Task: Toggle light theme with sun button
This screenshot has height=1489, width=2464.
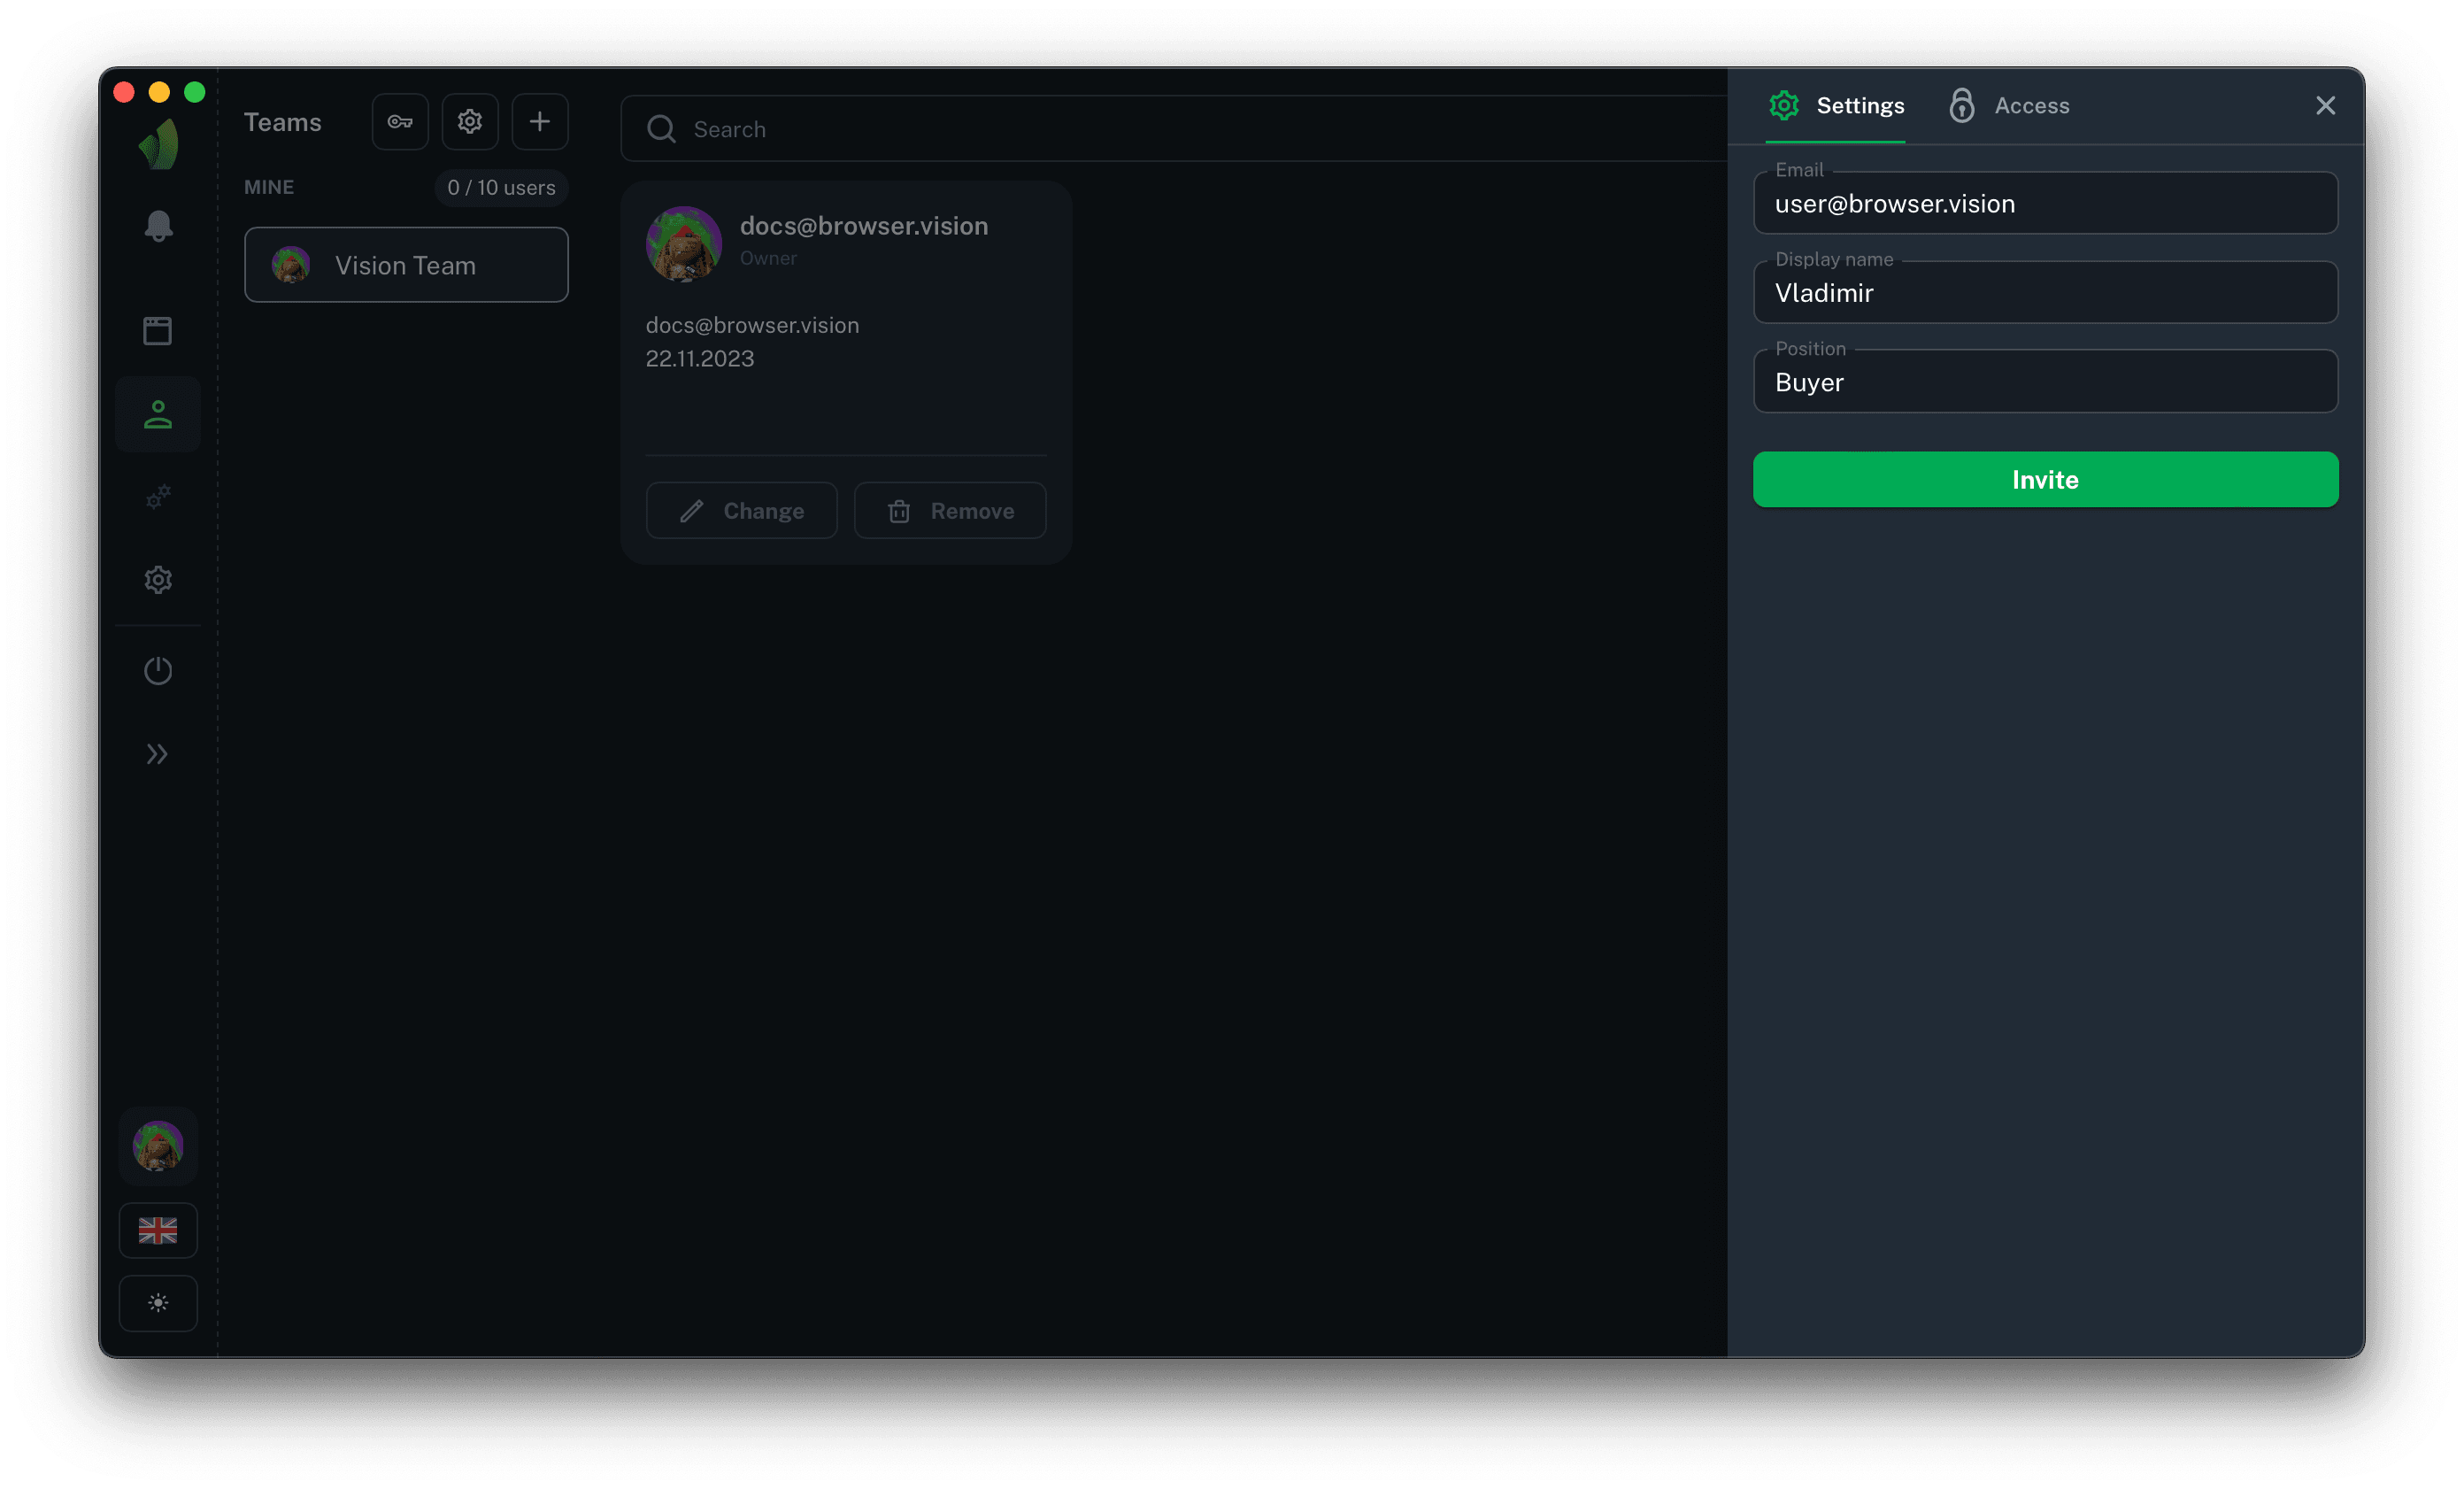Action: point(158,1303)
